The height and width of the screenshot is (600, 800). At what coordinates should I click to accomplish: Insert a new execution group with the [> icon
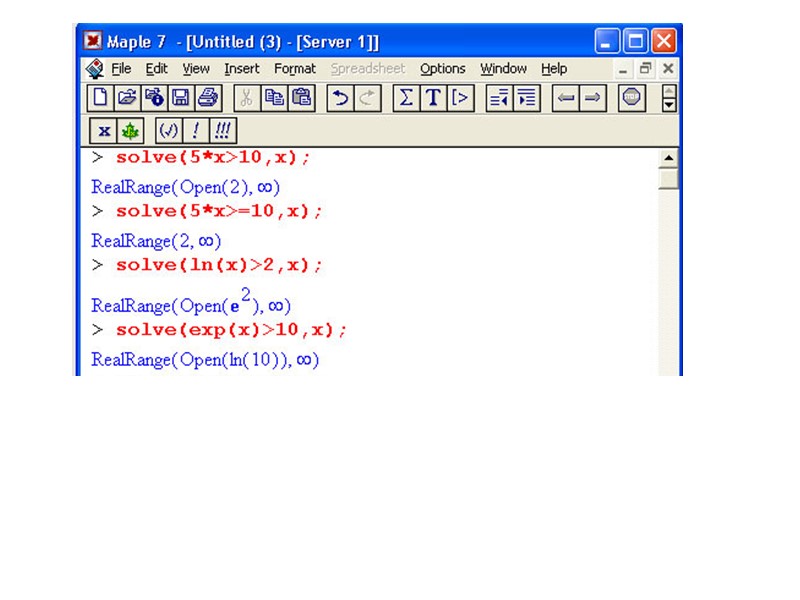460,97
